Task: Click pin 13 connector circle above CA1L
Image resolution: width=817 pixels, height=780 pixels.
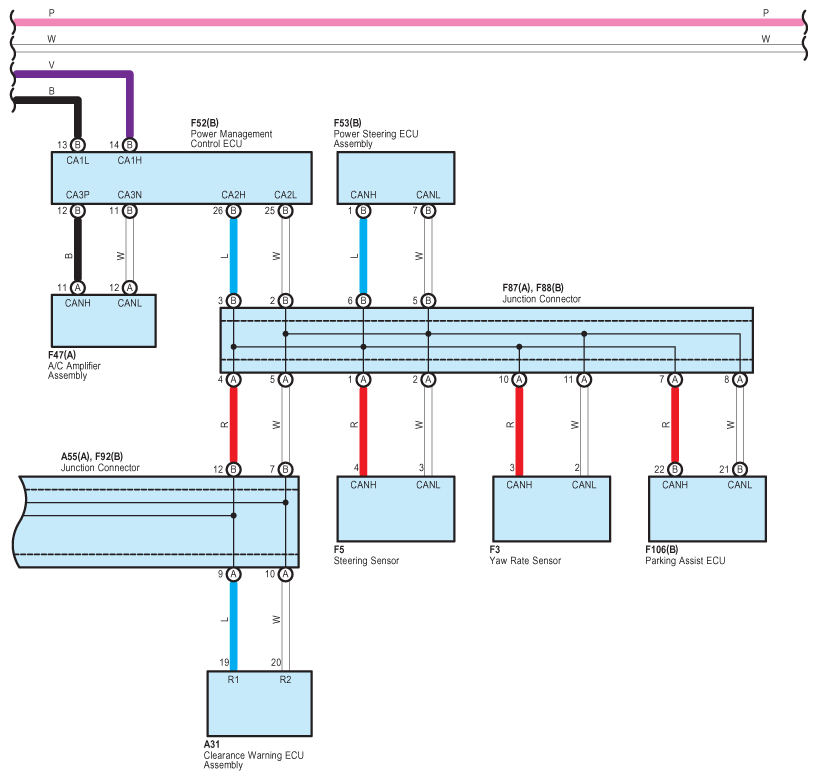Action: 78,144
